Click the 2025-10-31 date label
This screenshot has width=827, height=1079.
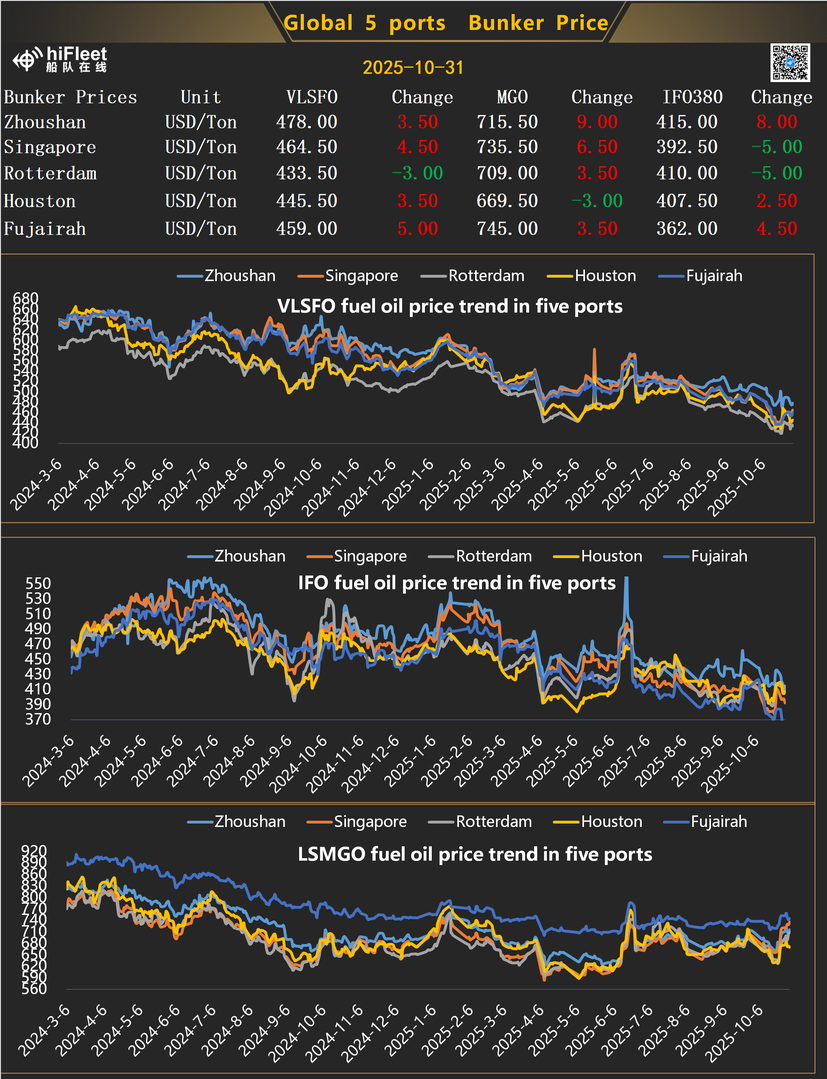pos(411,67)
